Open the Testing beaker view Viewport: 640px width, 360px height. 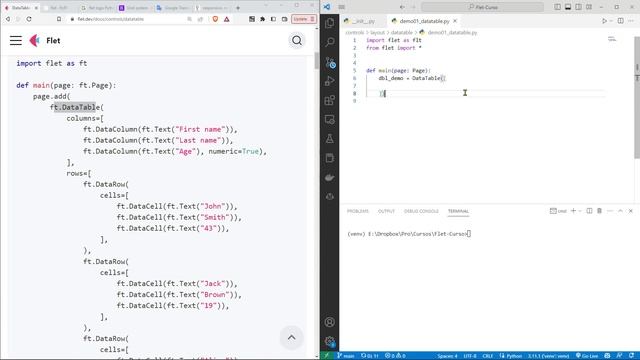(329, 139)
